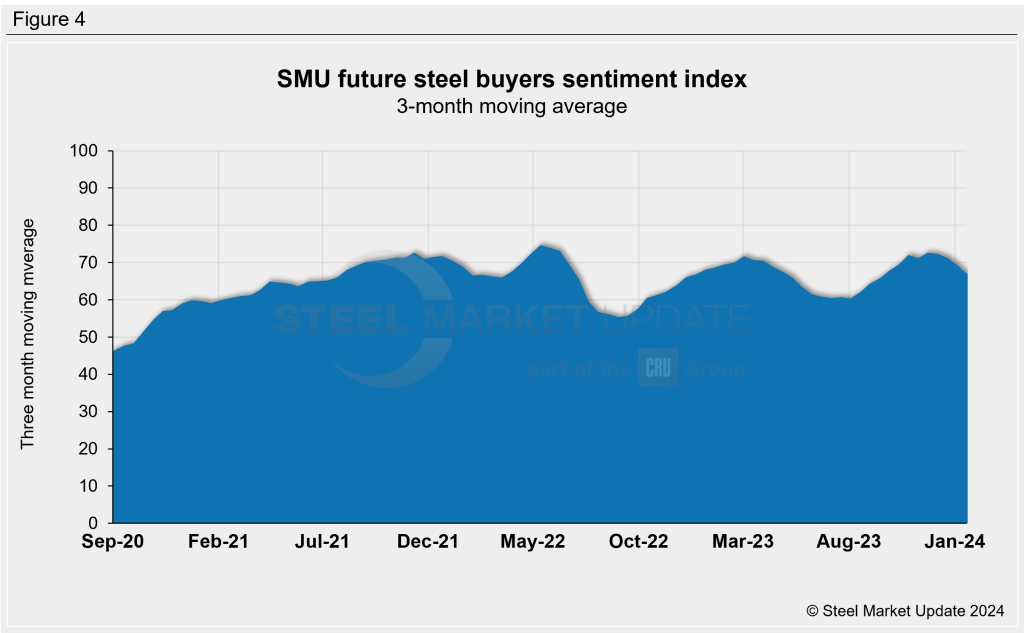Click the 50 value on y-axis

click(90, 337)
